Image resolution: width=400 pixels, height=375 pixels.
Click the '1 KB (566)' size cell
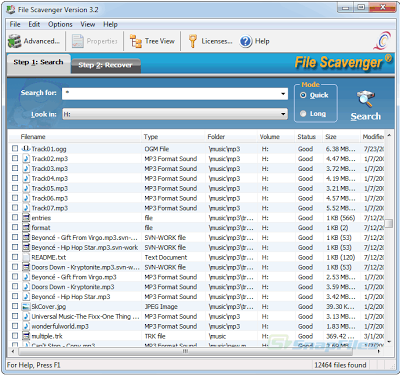[340, 218]
